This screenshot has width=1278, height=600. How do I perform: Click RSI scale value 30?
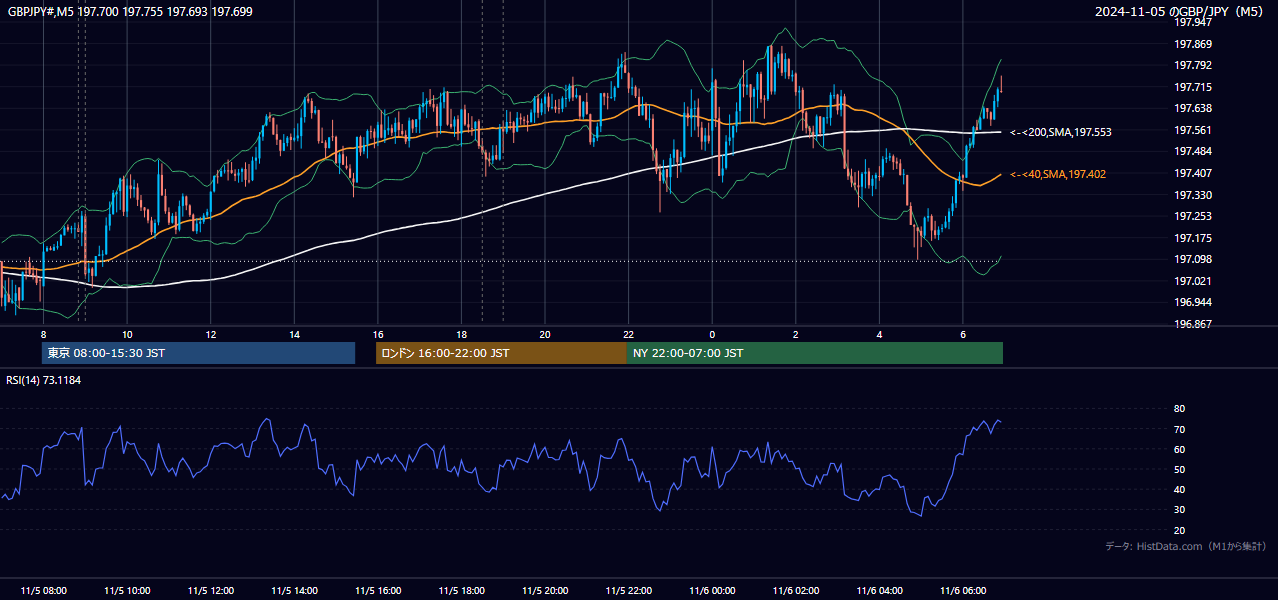coord(1180,509)
